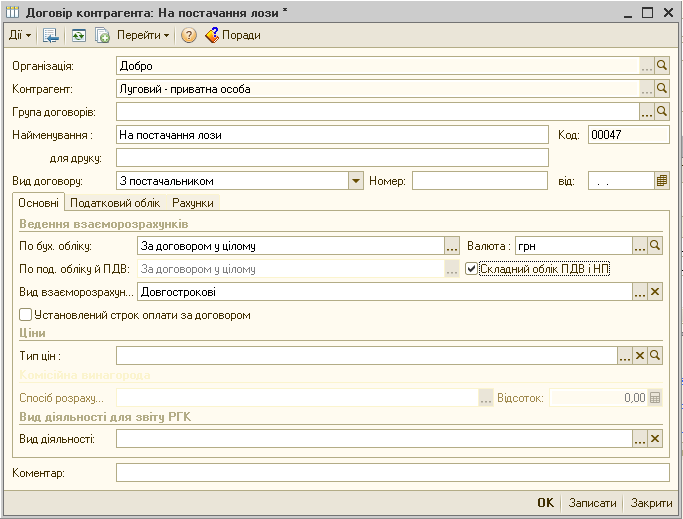Click the copy-new document toolbar icon
The width and height of the screenshot is (683, 519).
(x=101, y=35)
